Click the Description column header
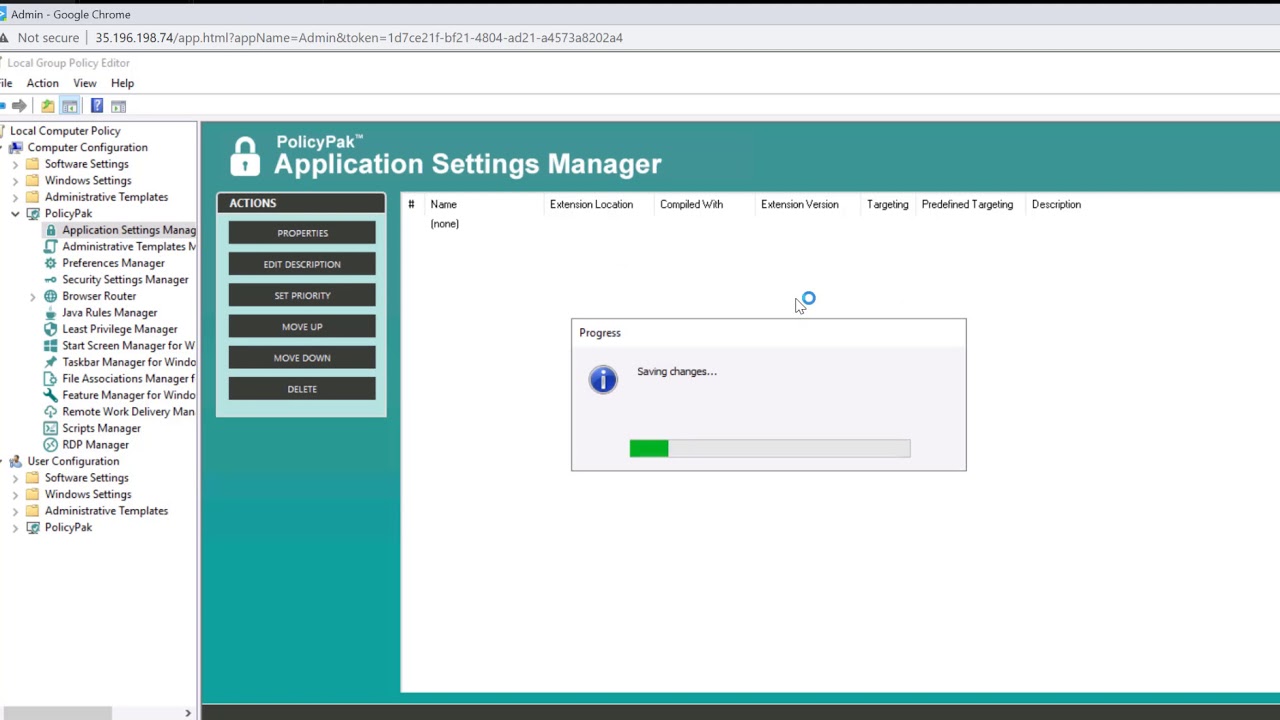The image size is (1280, 720). [x=1056, y=204]
